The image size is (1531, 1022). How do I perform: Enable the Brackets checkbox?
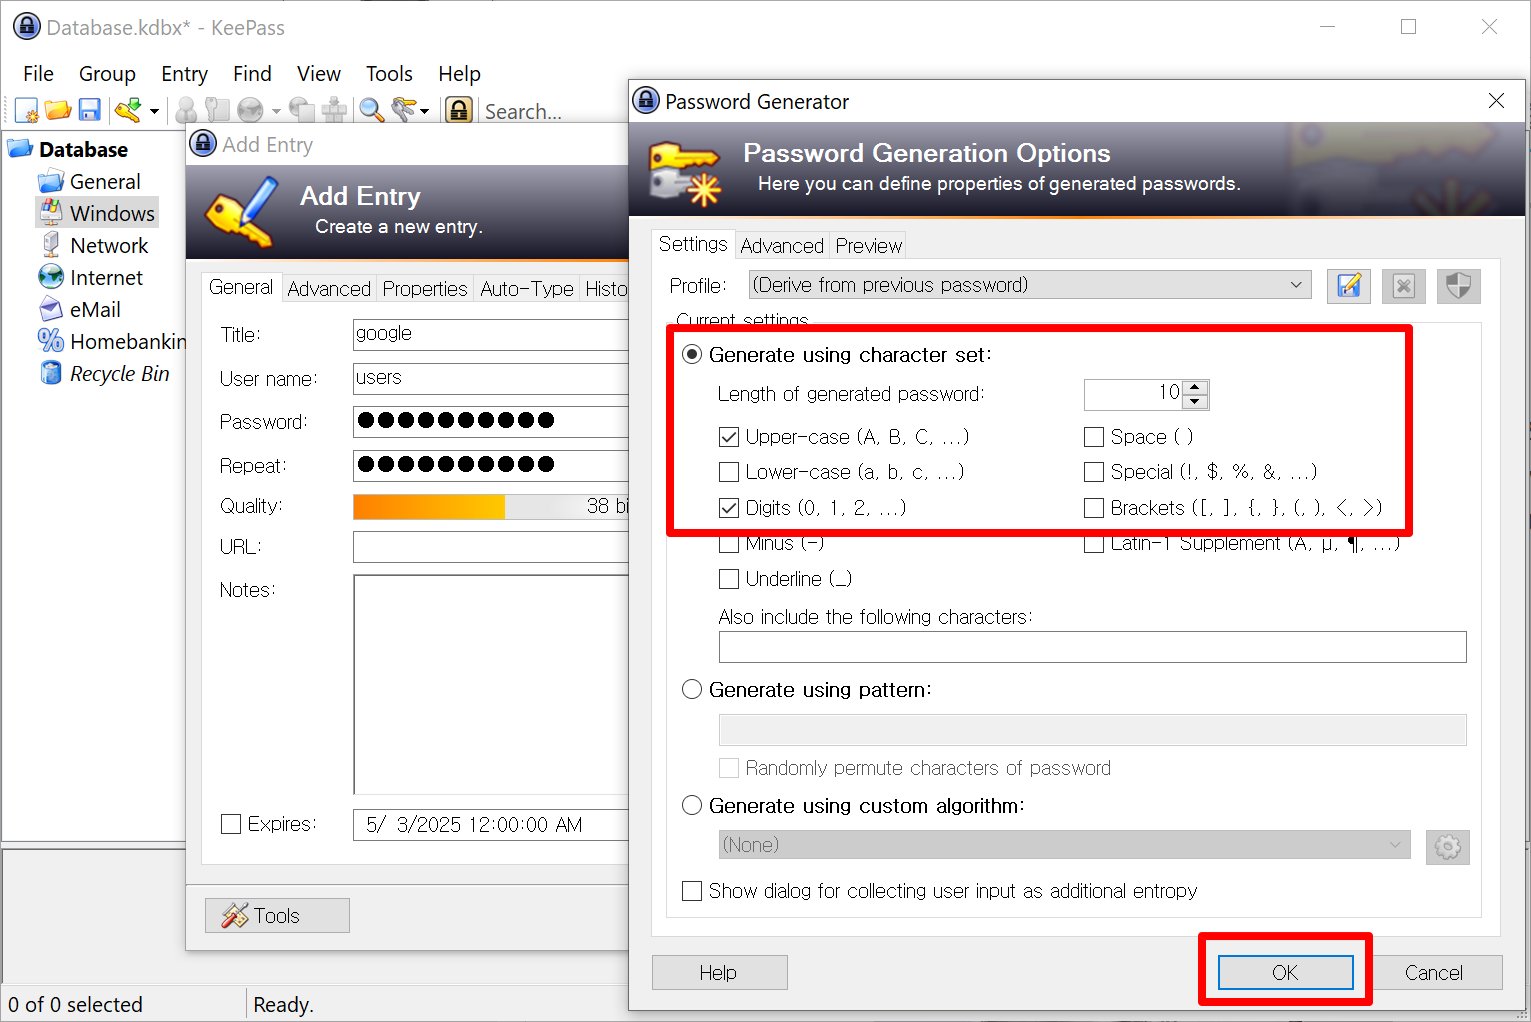(1094, 508)
